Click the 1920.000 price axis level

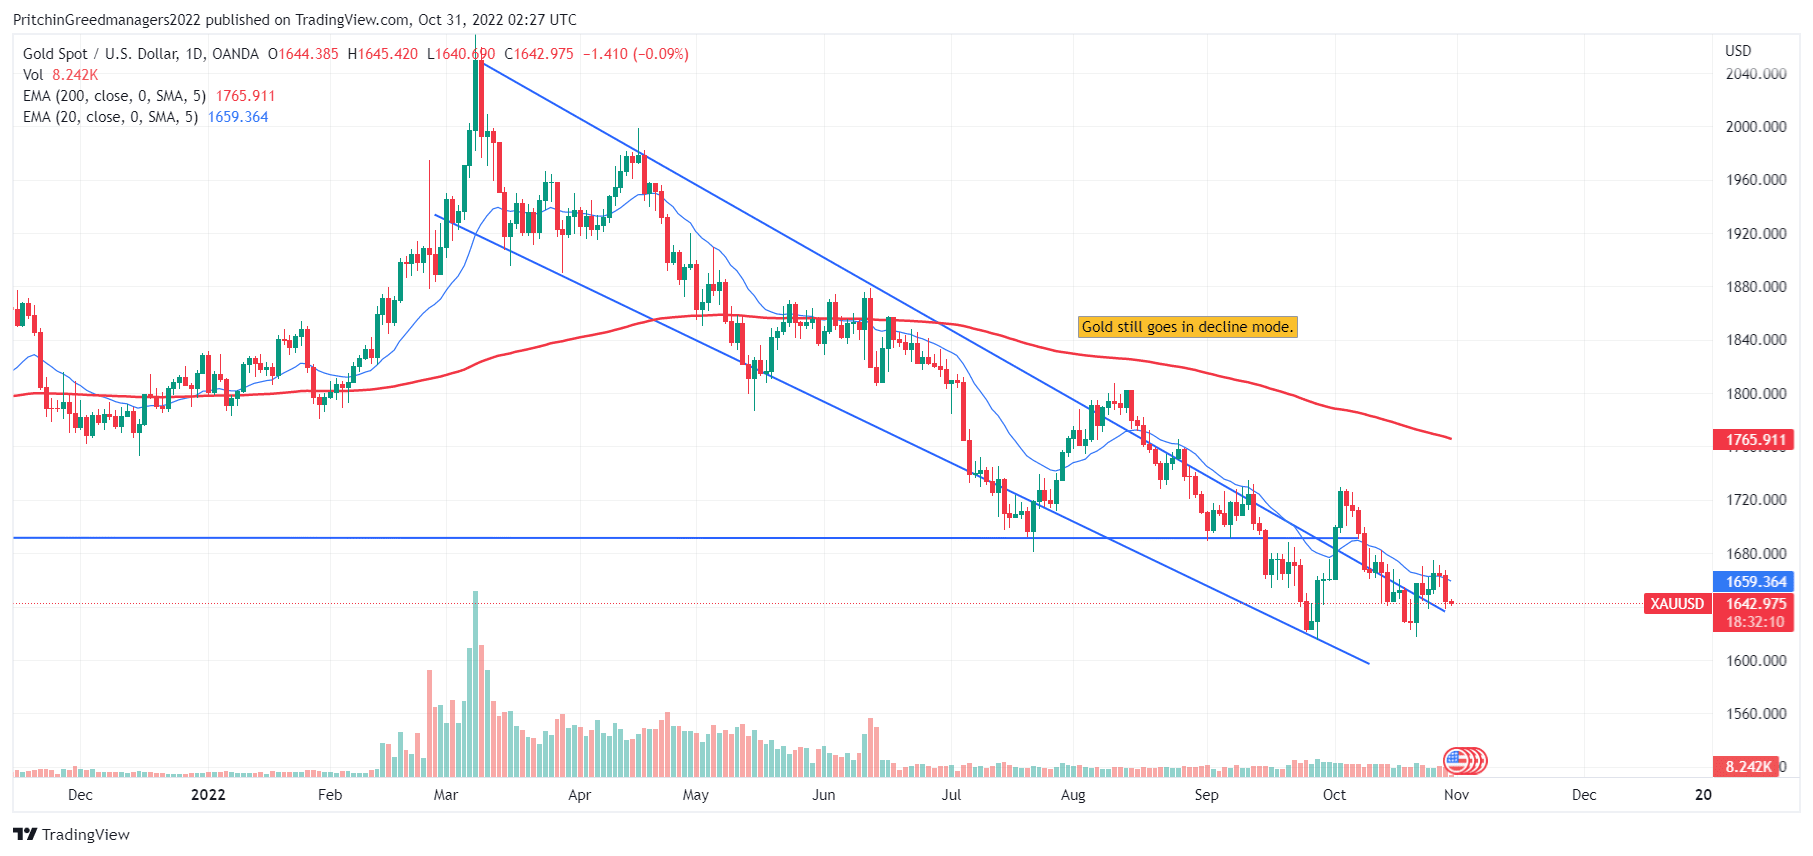(x=1756, y=234)
